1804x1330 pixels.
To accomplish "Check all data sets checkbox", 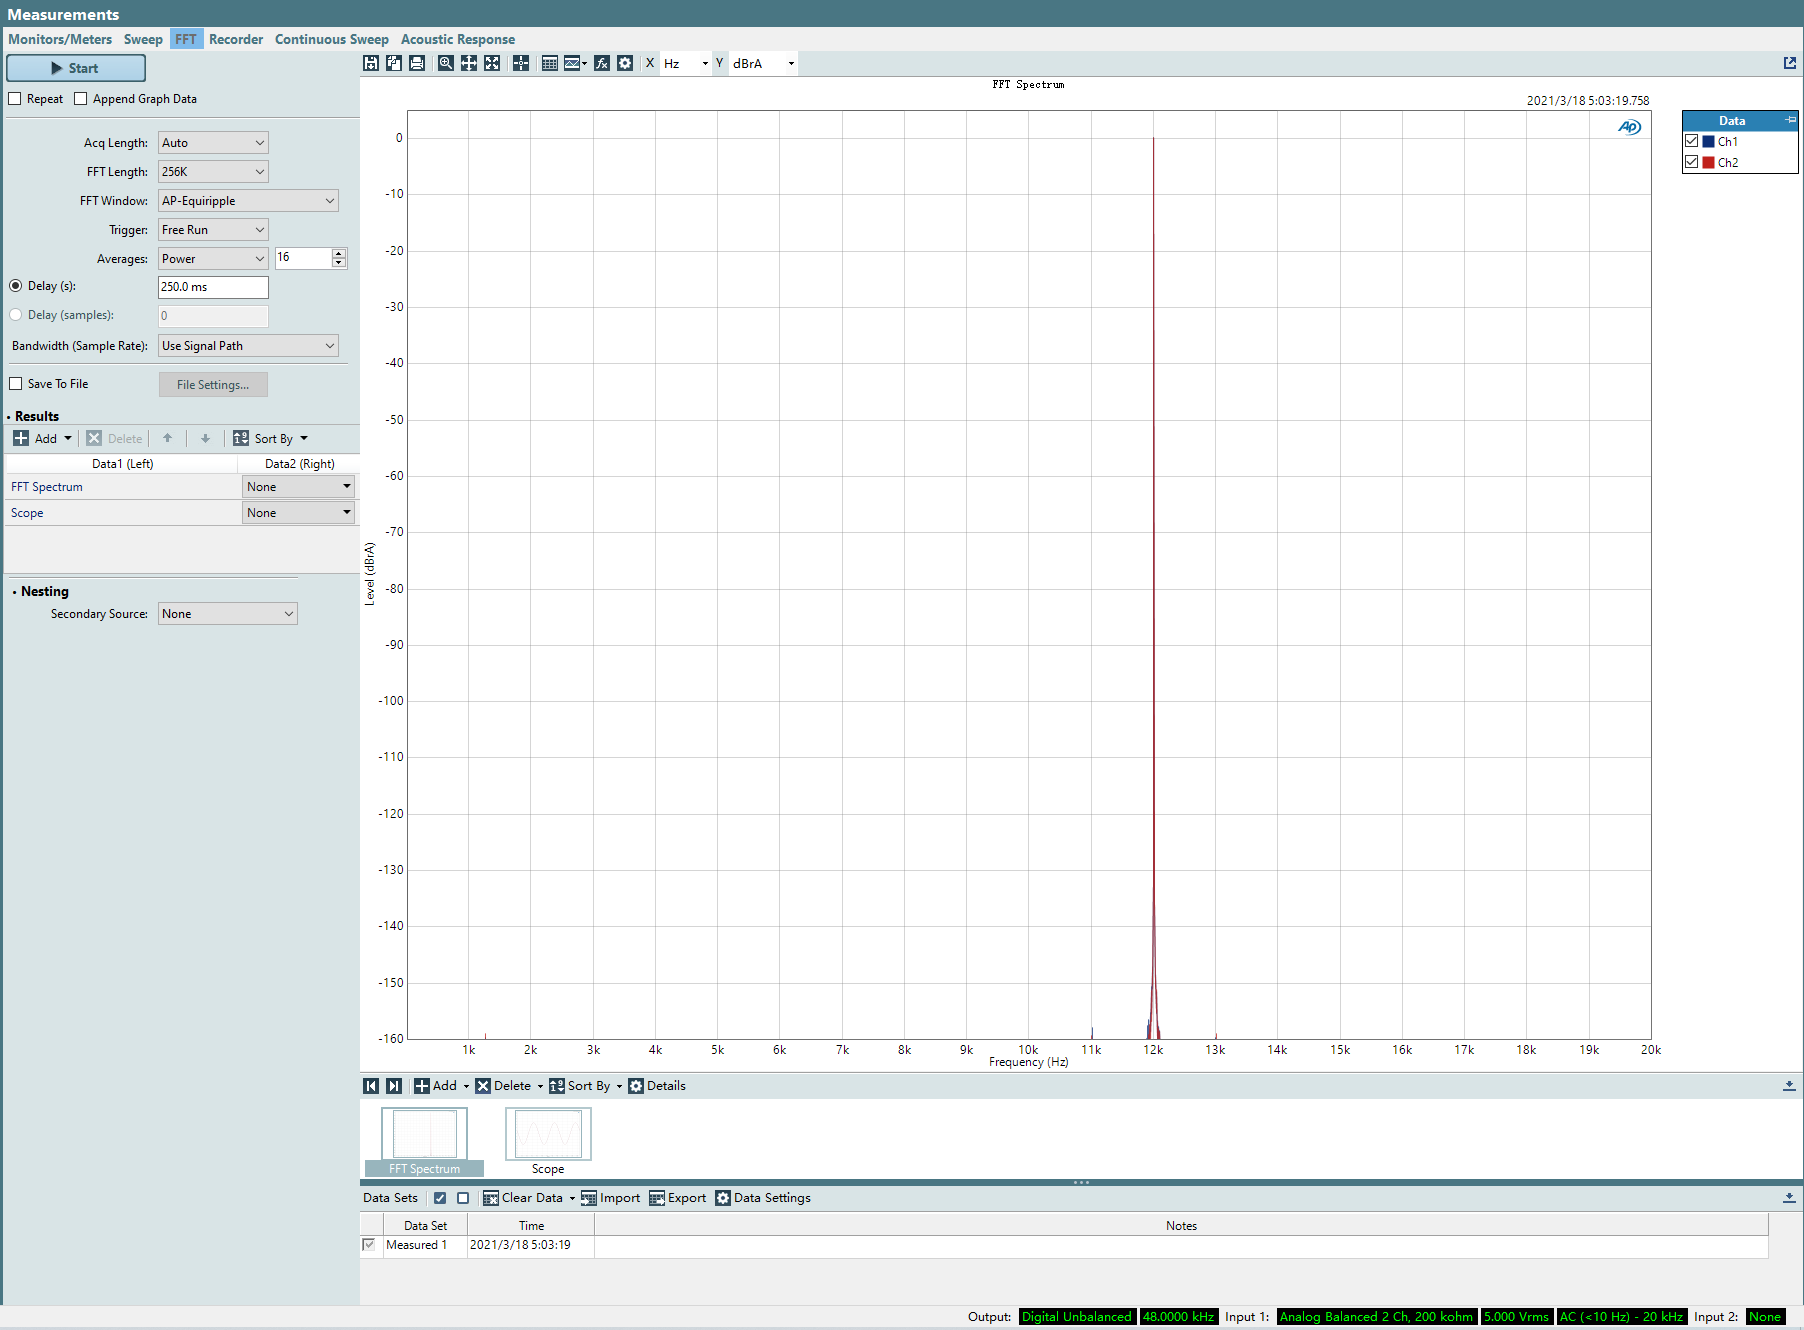I will click(440, 1198).
